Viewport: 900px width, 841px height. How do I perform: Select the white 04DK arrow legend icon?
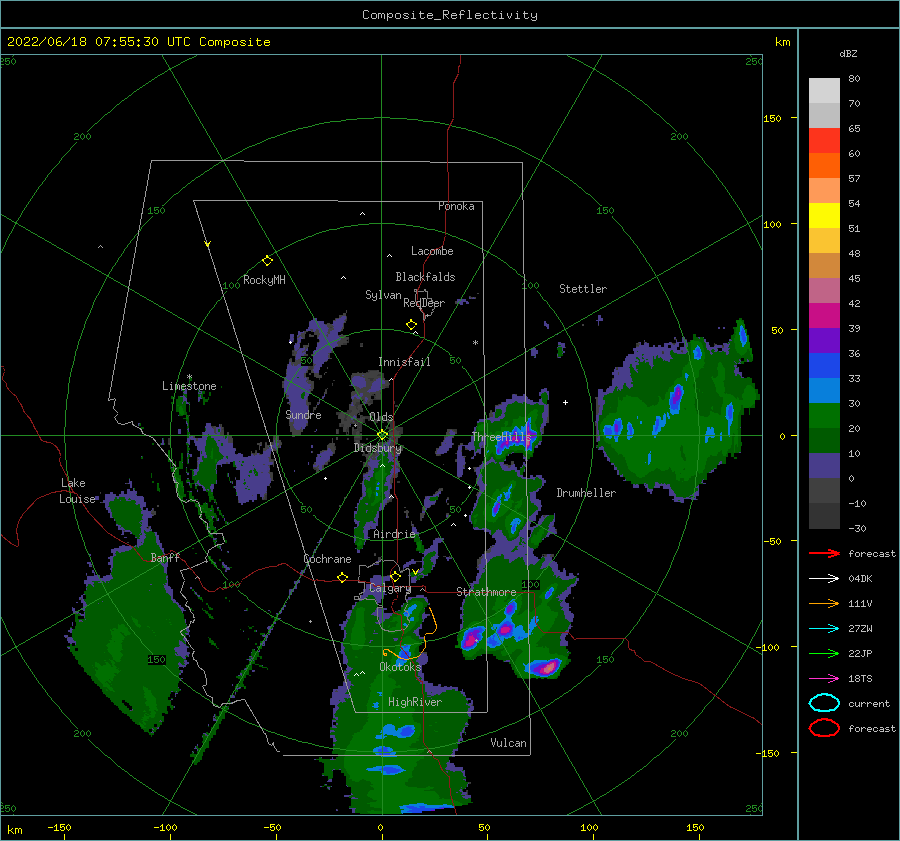click(824, 579)
